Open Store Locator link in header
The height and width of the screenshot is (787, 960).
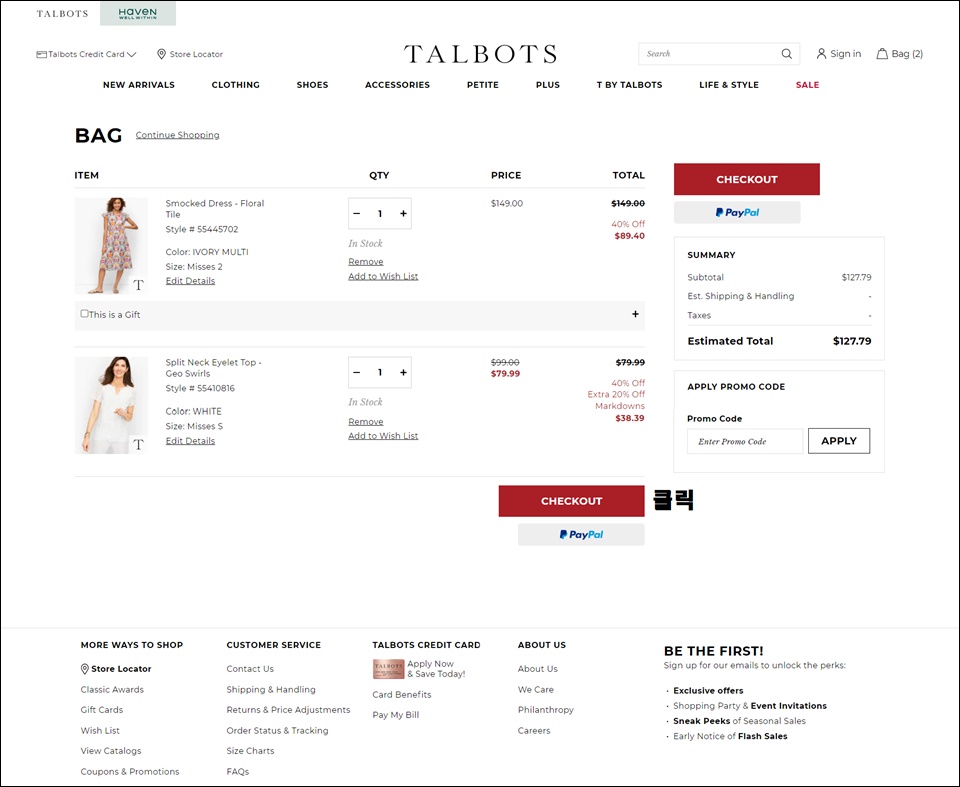tap(196, 55)
